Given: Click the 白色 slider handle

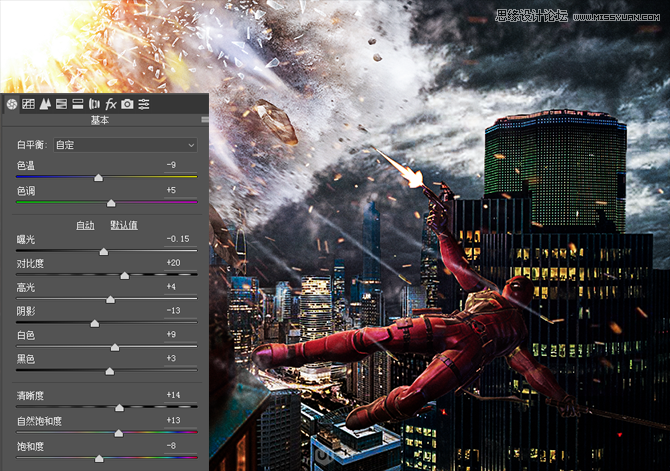Looking at the screenshot, I should 115,347.
